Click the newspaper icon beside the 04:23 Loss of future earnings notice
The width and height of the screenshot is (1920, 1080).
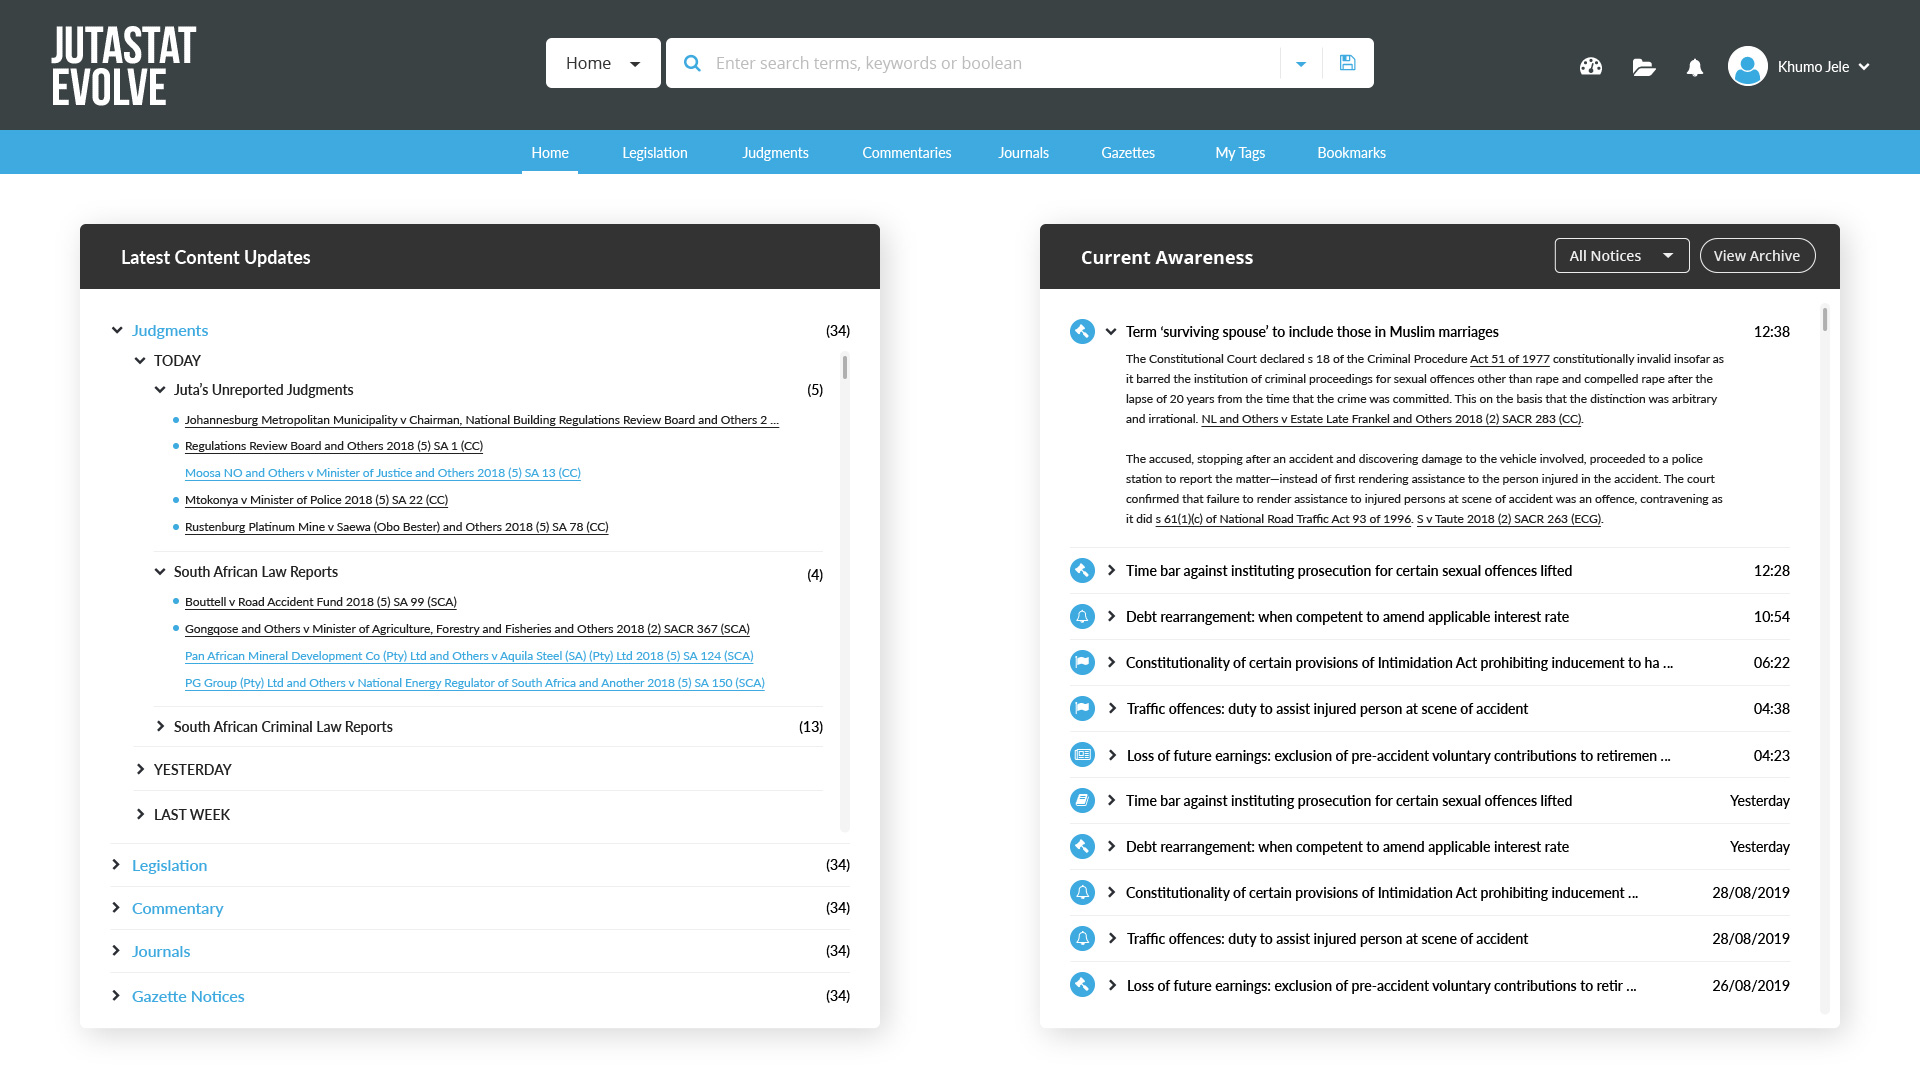(x=1082, y=755)
